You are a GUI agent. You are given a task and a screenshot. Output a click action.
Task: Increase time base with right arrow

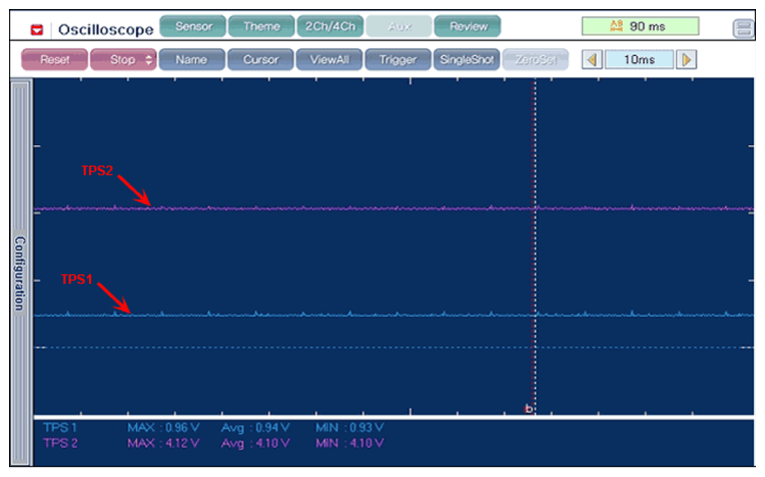[686, 60]
